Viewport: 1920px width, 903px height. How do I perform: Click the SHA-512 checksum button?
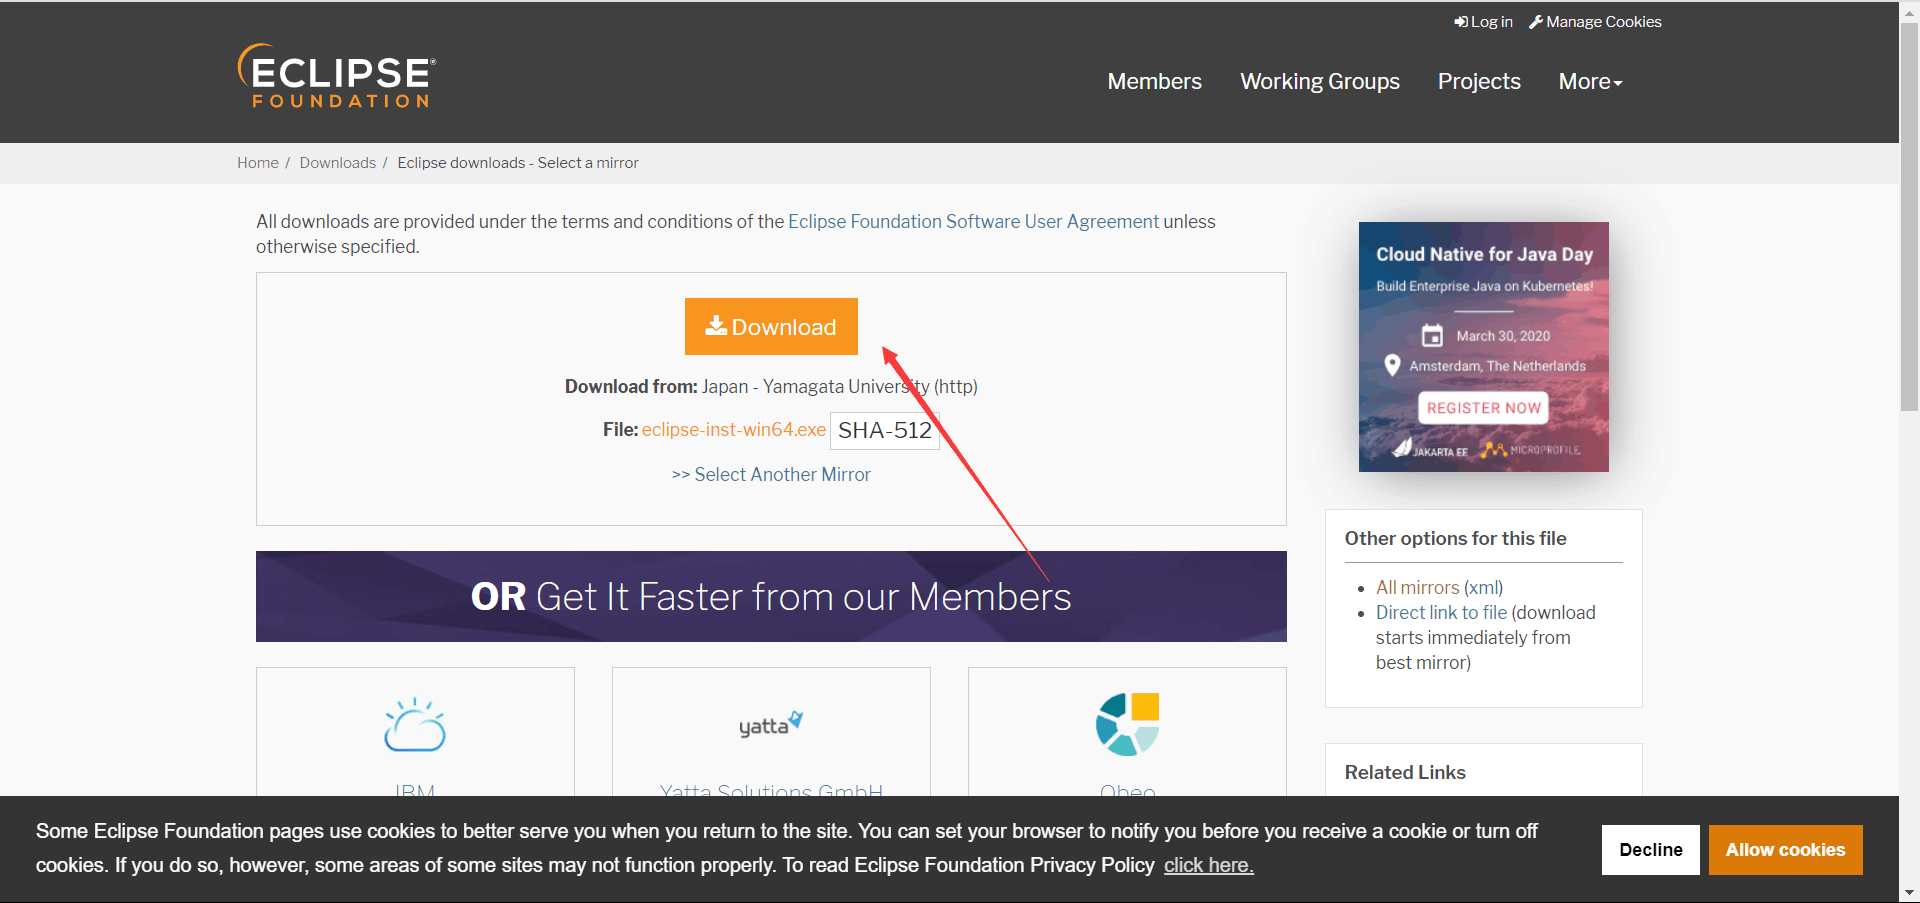pos(885,430)
